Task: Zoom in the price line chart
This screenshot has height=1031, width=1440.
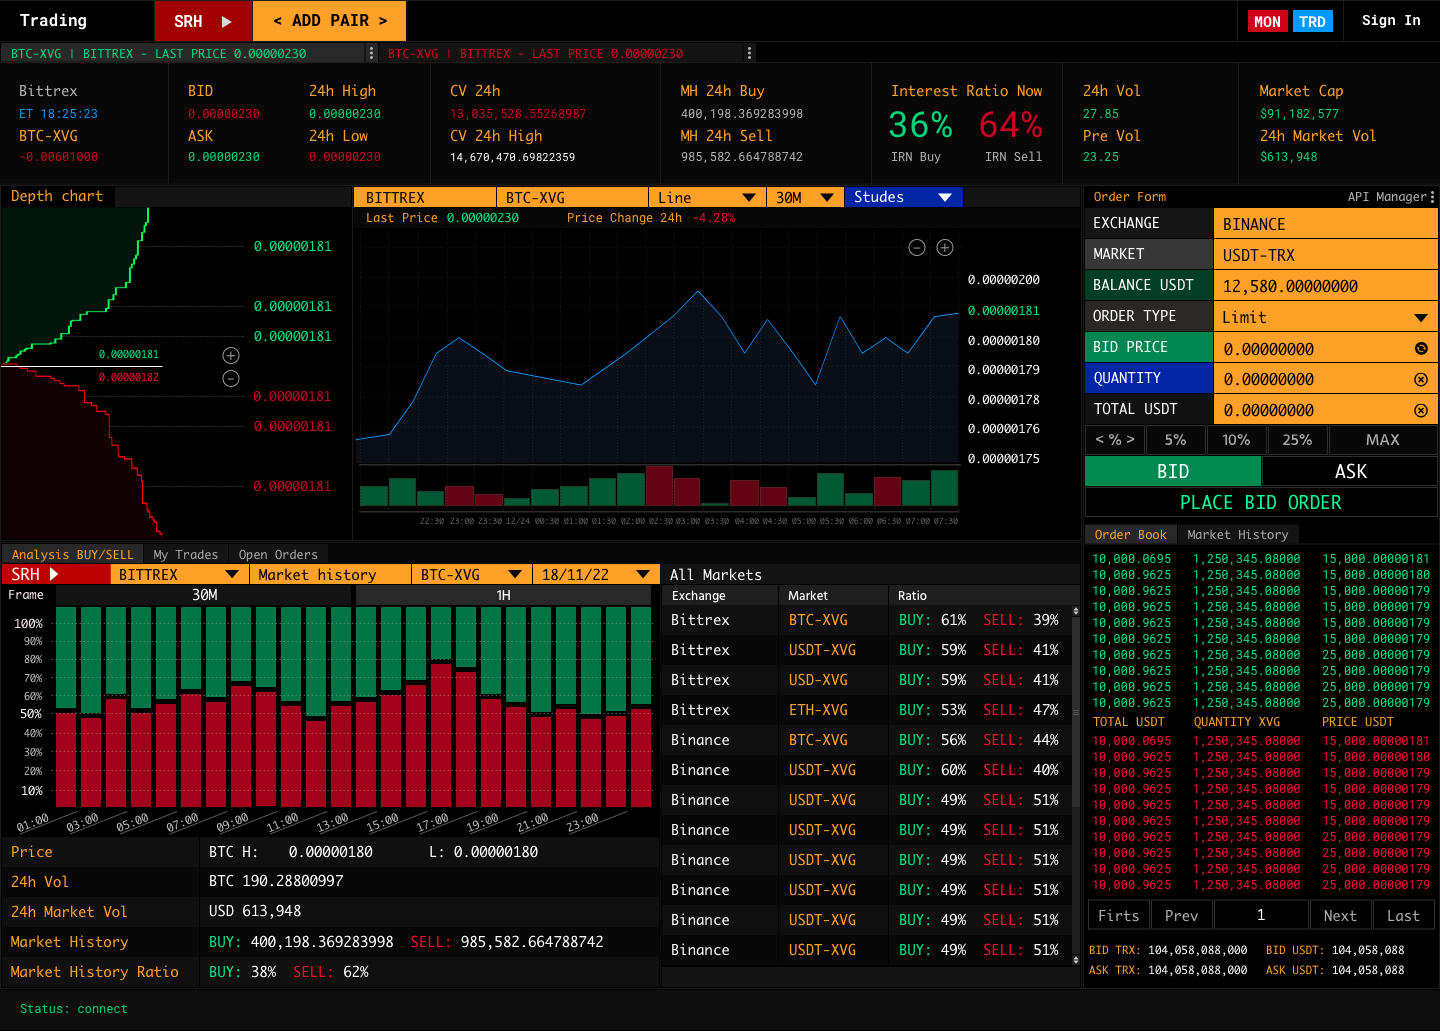Action: pos(945,247)
